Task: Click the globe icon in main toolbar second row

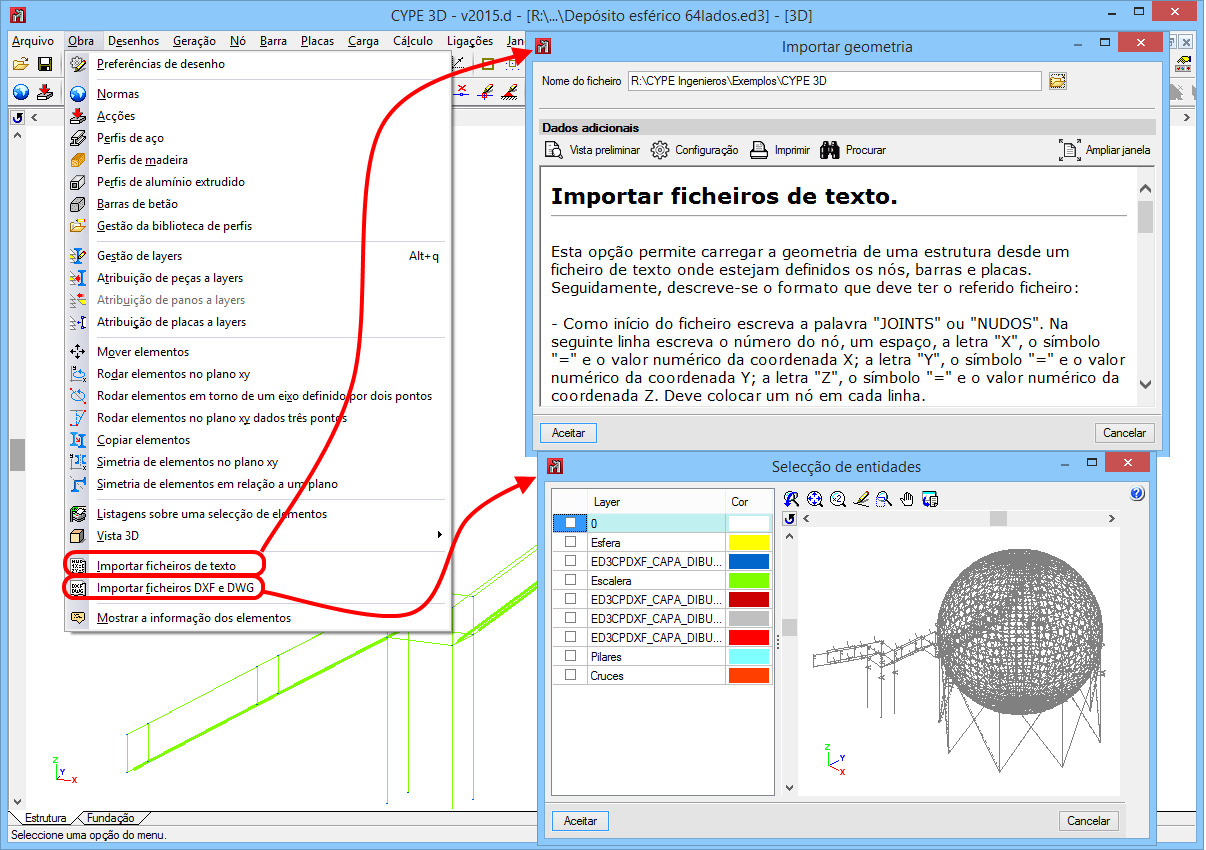Action: [21, 92]
